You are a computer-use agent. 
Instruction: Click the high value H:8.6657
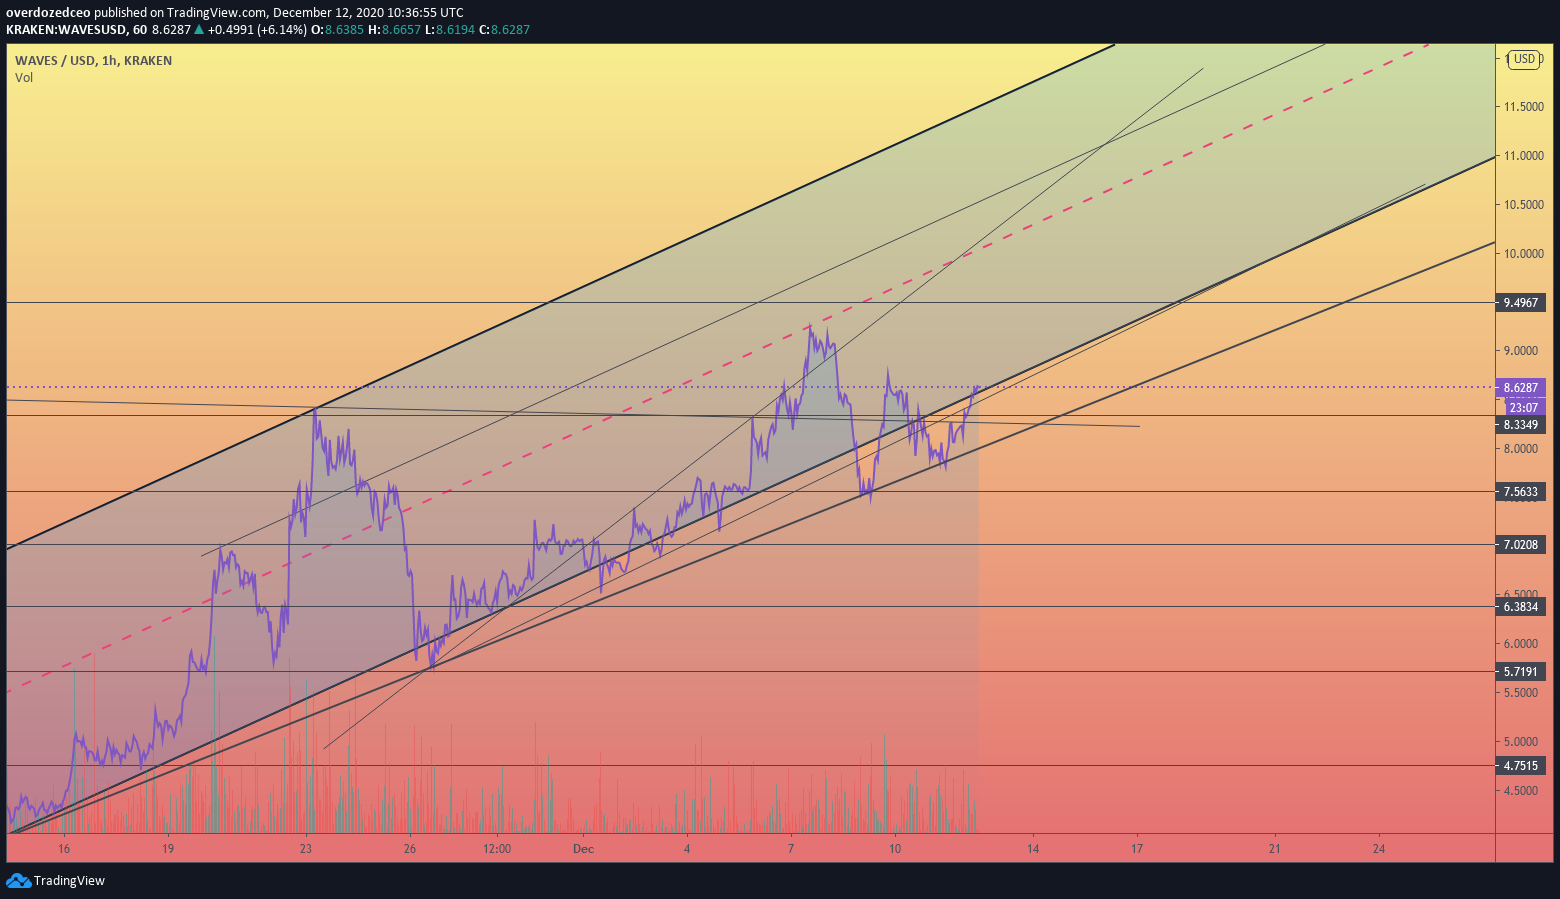coord(395,30)
